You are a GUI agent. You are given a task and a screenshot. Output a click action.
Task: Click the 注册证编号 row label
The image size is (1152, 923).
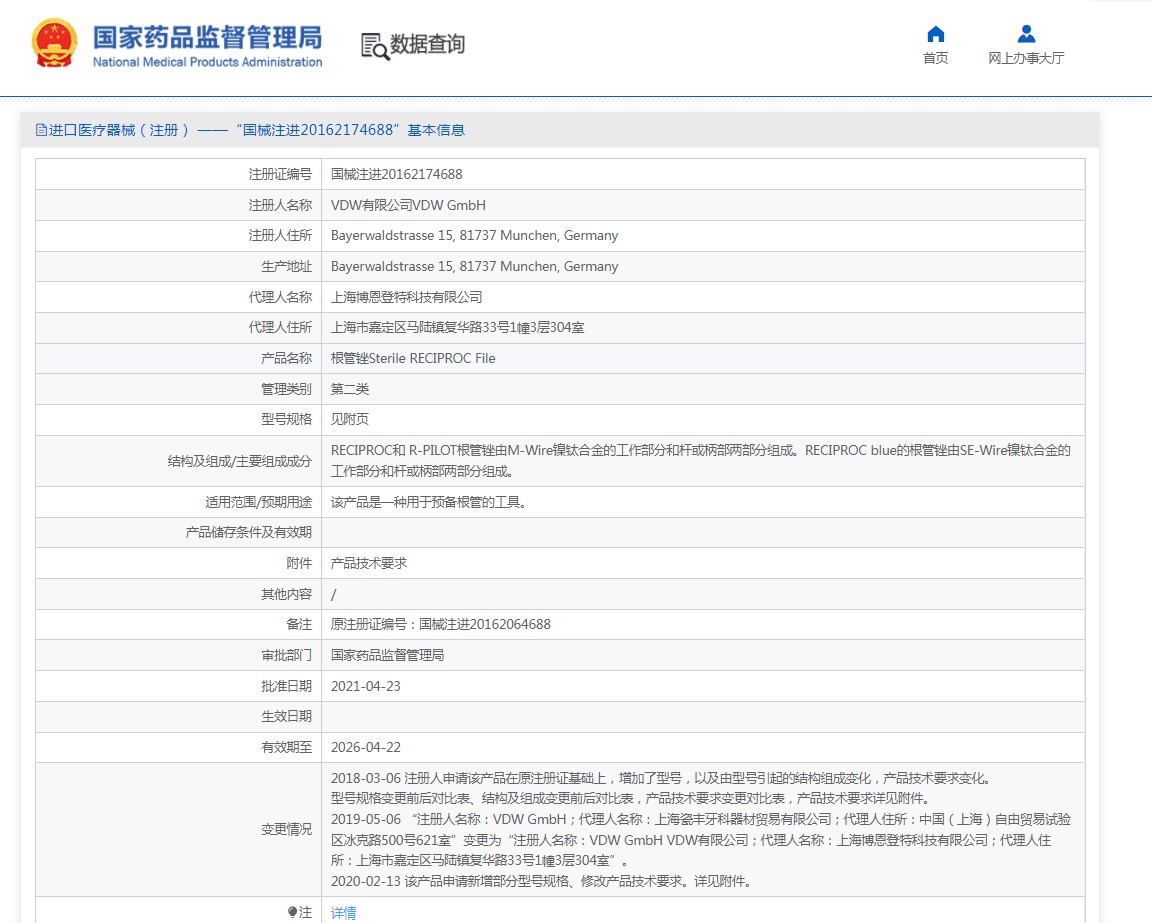click(280, 174)
